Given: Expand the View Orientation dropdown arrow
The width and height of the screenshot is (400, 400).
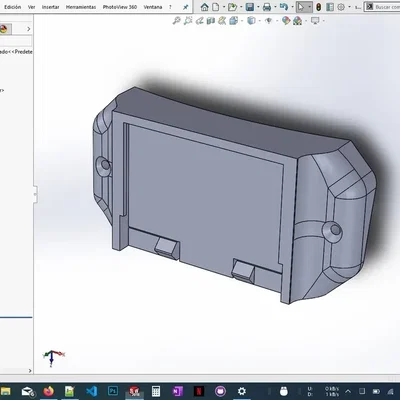Looking at the screenshot, I should point(242,21).
